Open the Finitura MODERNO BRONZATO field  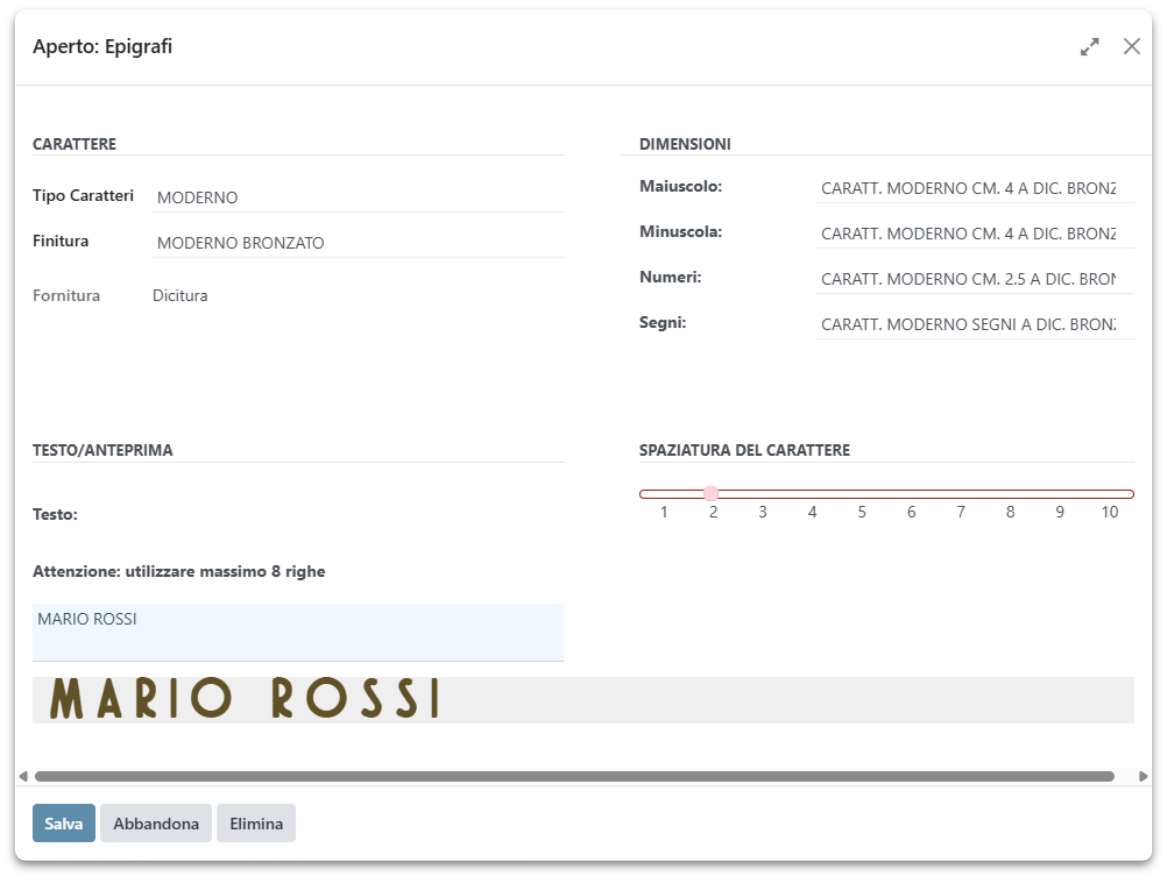(357, 243)
